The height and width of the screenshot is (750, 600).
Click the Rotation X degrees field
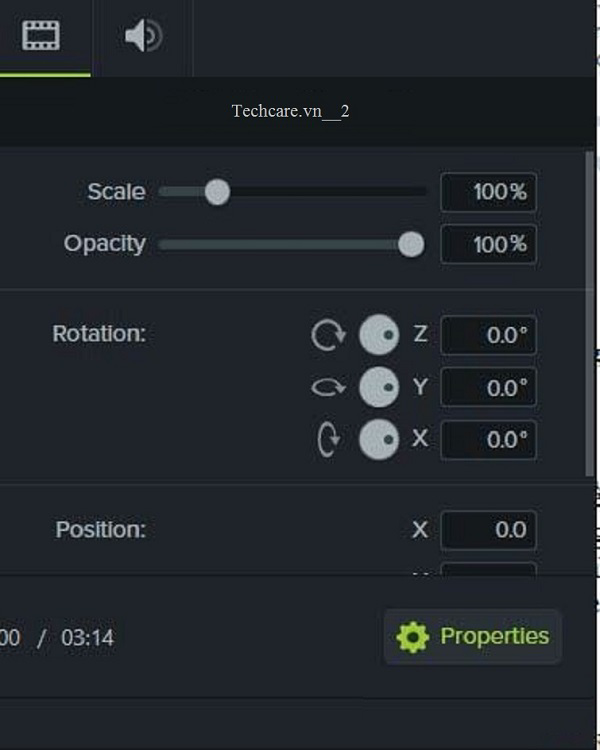(488, 440)
